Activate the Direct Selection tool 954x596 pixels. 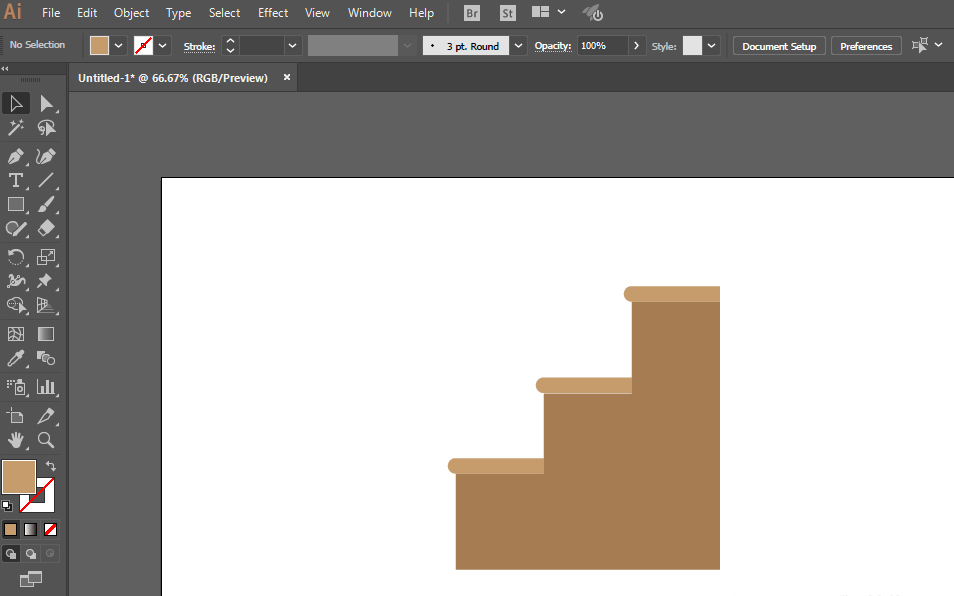[46, 104]
